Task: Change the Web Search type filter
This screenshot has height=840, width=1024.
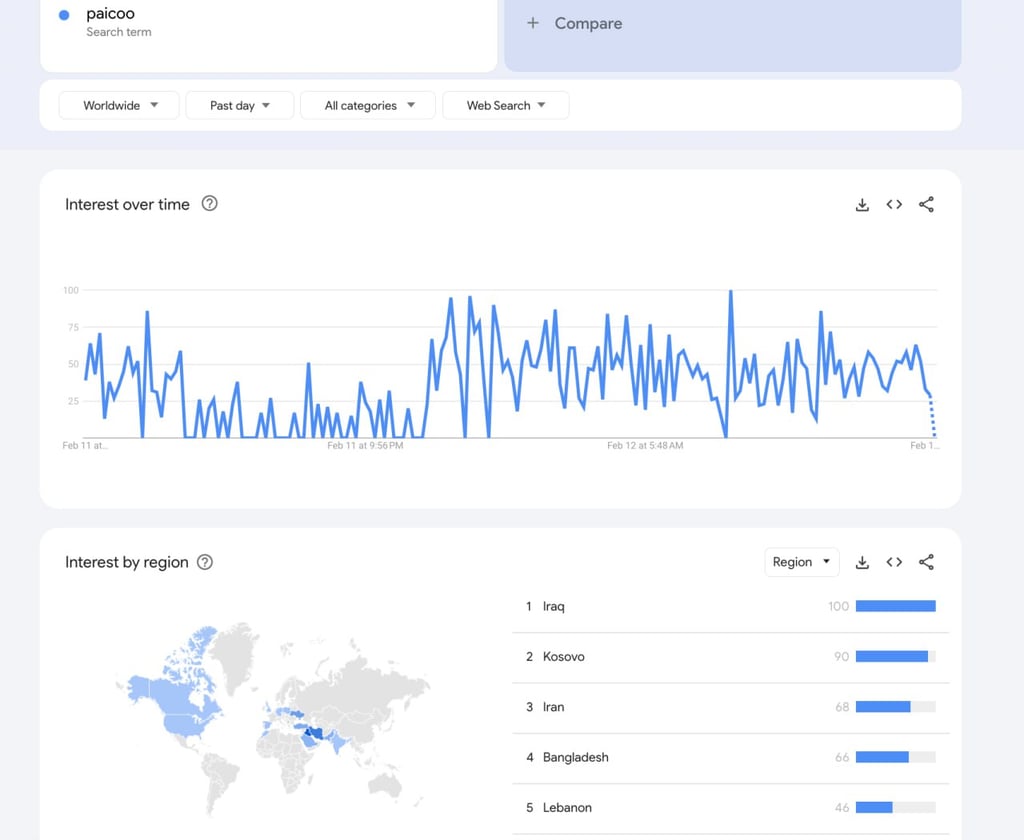Action: [x=505, y=105]
